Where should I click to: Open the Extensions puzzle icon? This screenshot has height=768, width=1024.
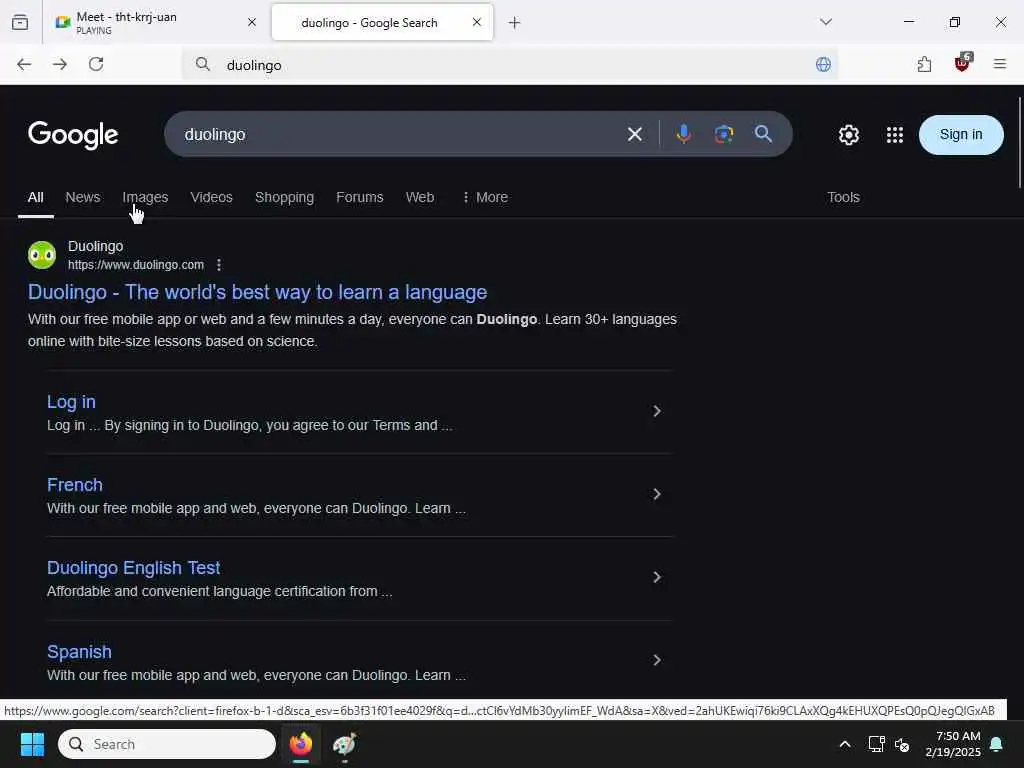[x=924, y=64]
